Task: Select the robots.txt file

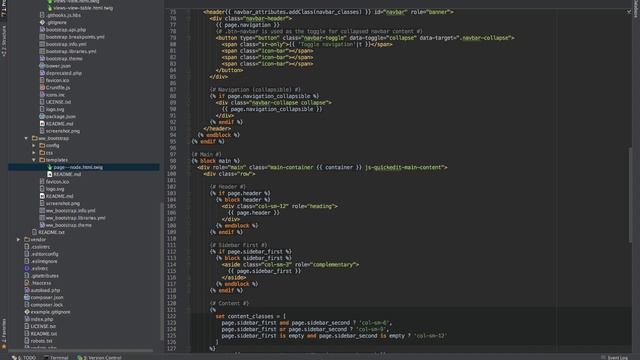Action: point(42,341)
